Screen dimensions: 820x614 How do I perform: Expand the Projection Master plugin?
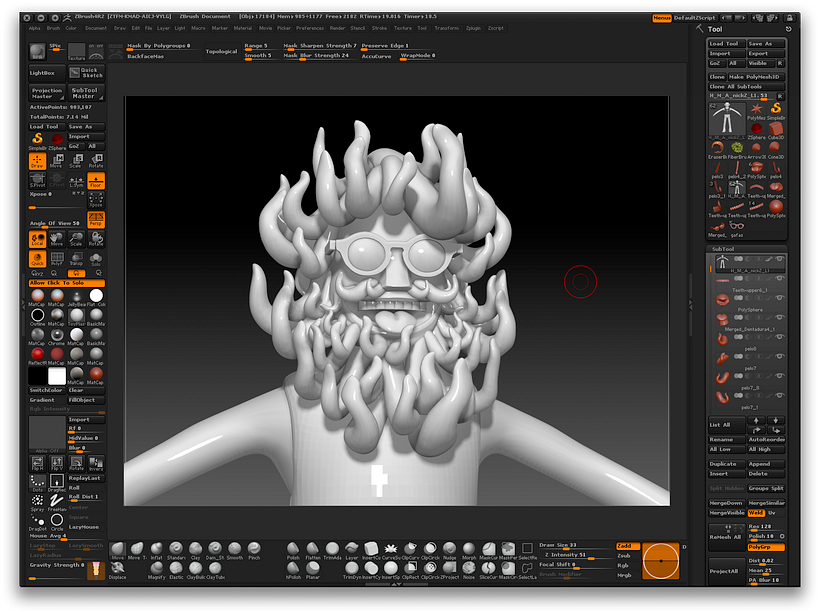coord(47,93)
